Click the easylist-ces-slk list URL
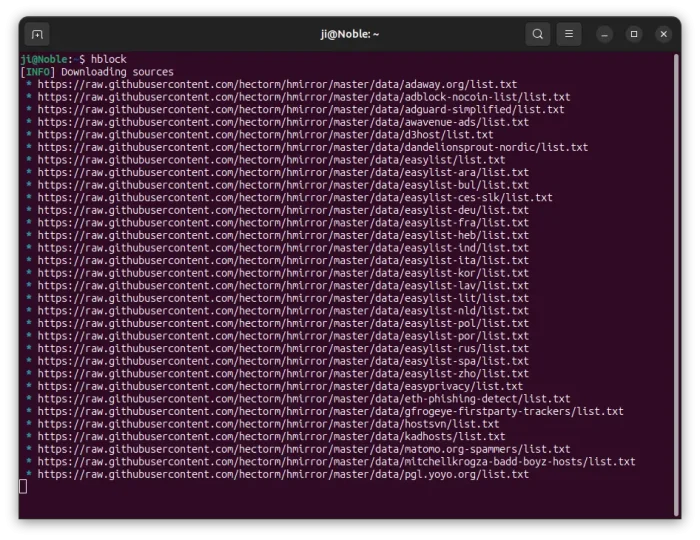 point(295,197)
